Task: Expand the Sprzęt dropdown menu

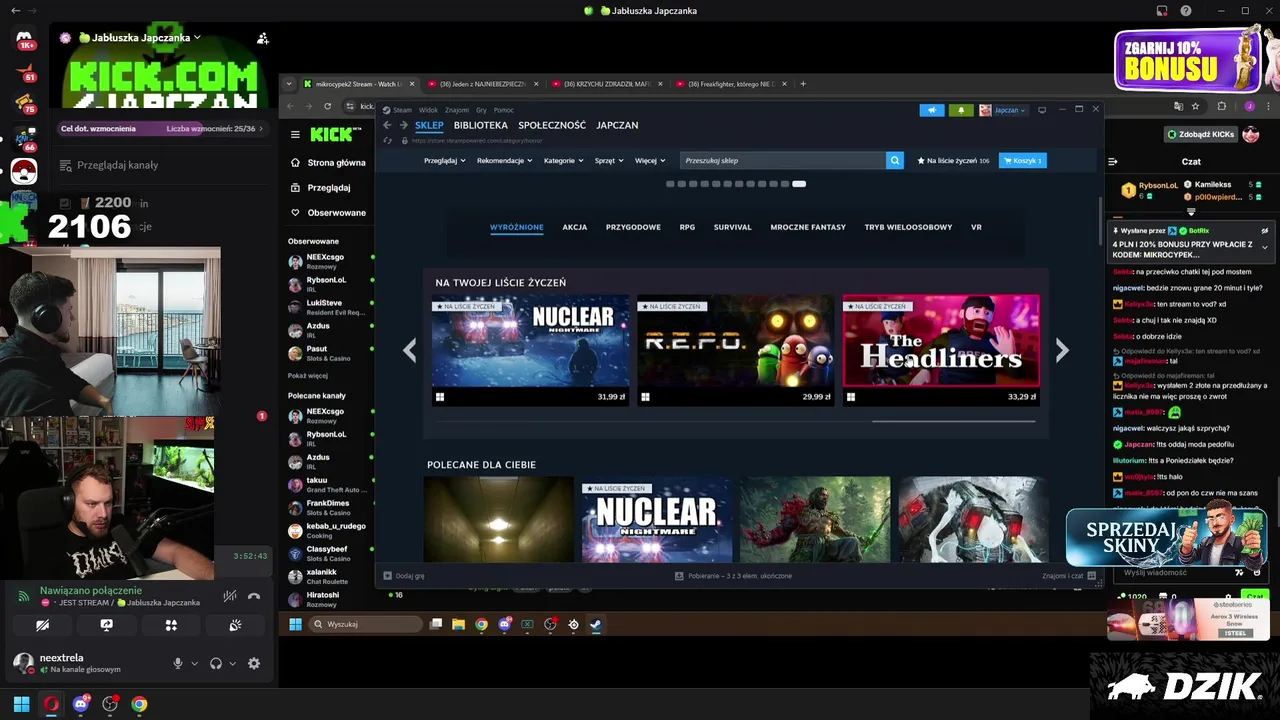Action: (x=609, y=160)
